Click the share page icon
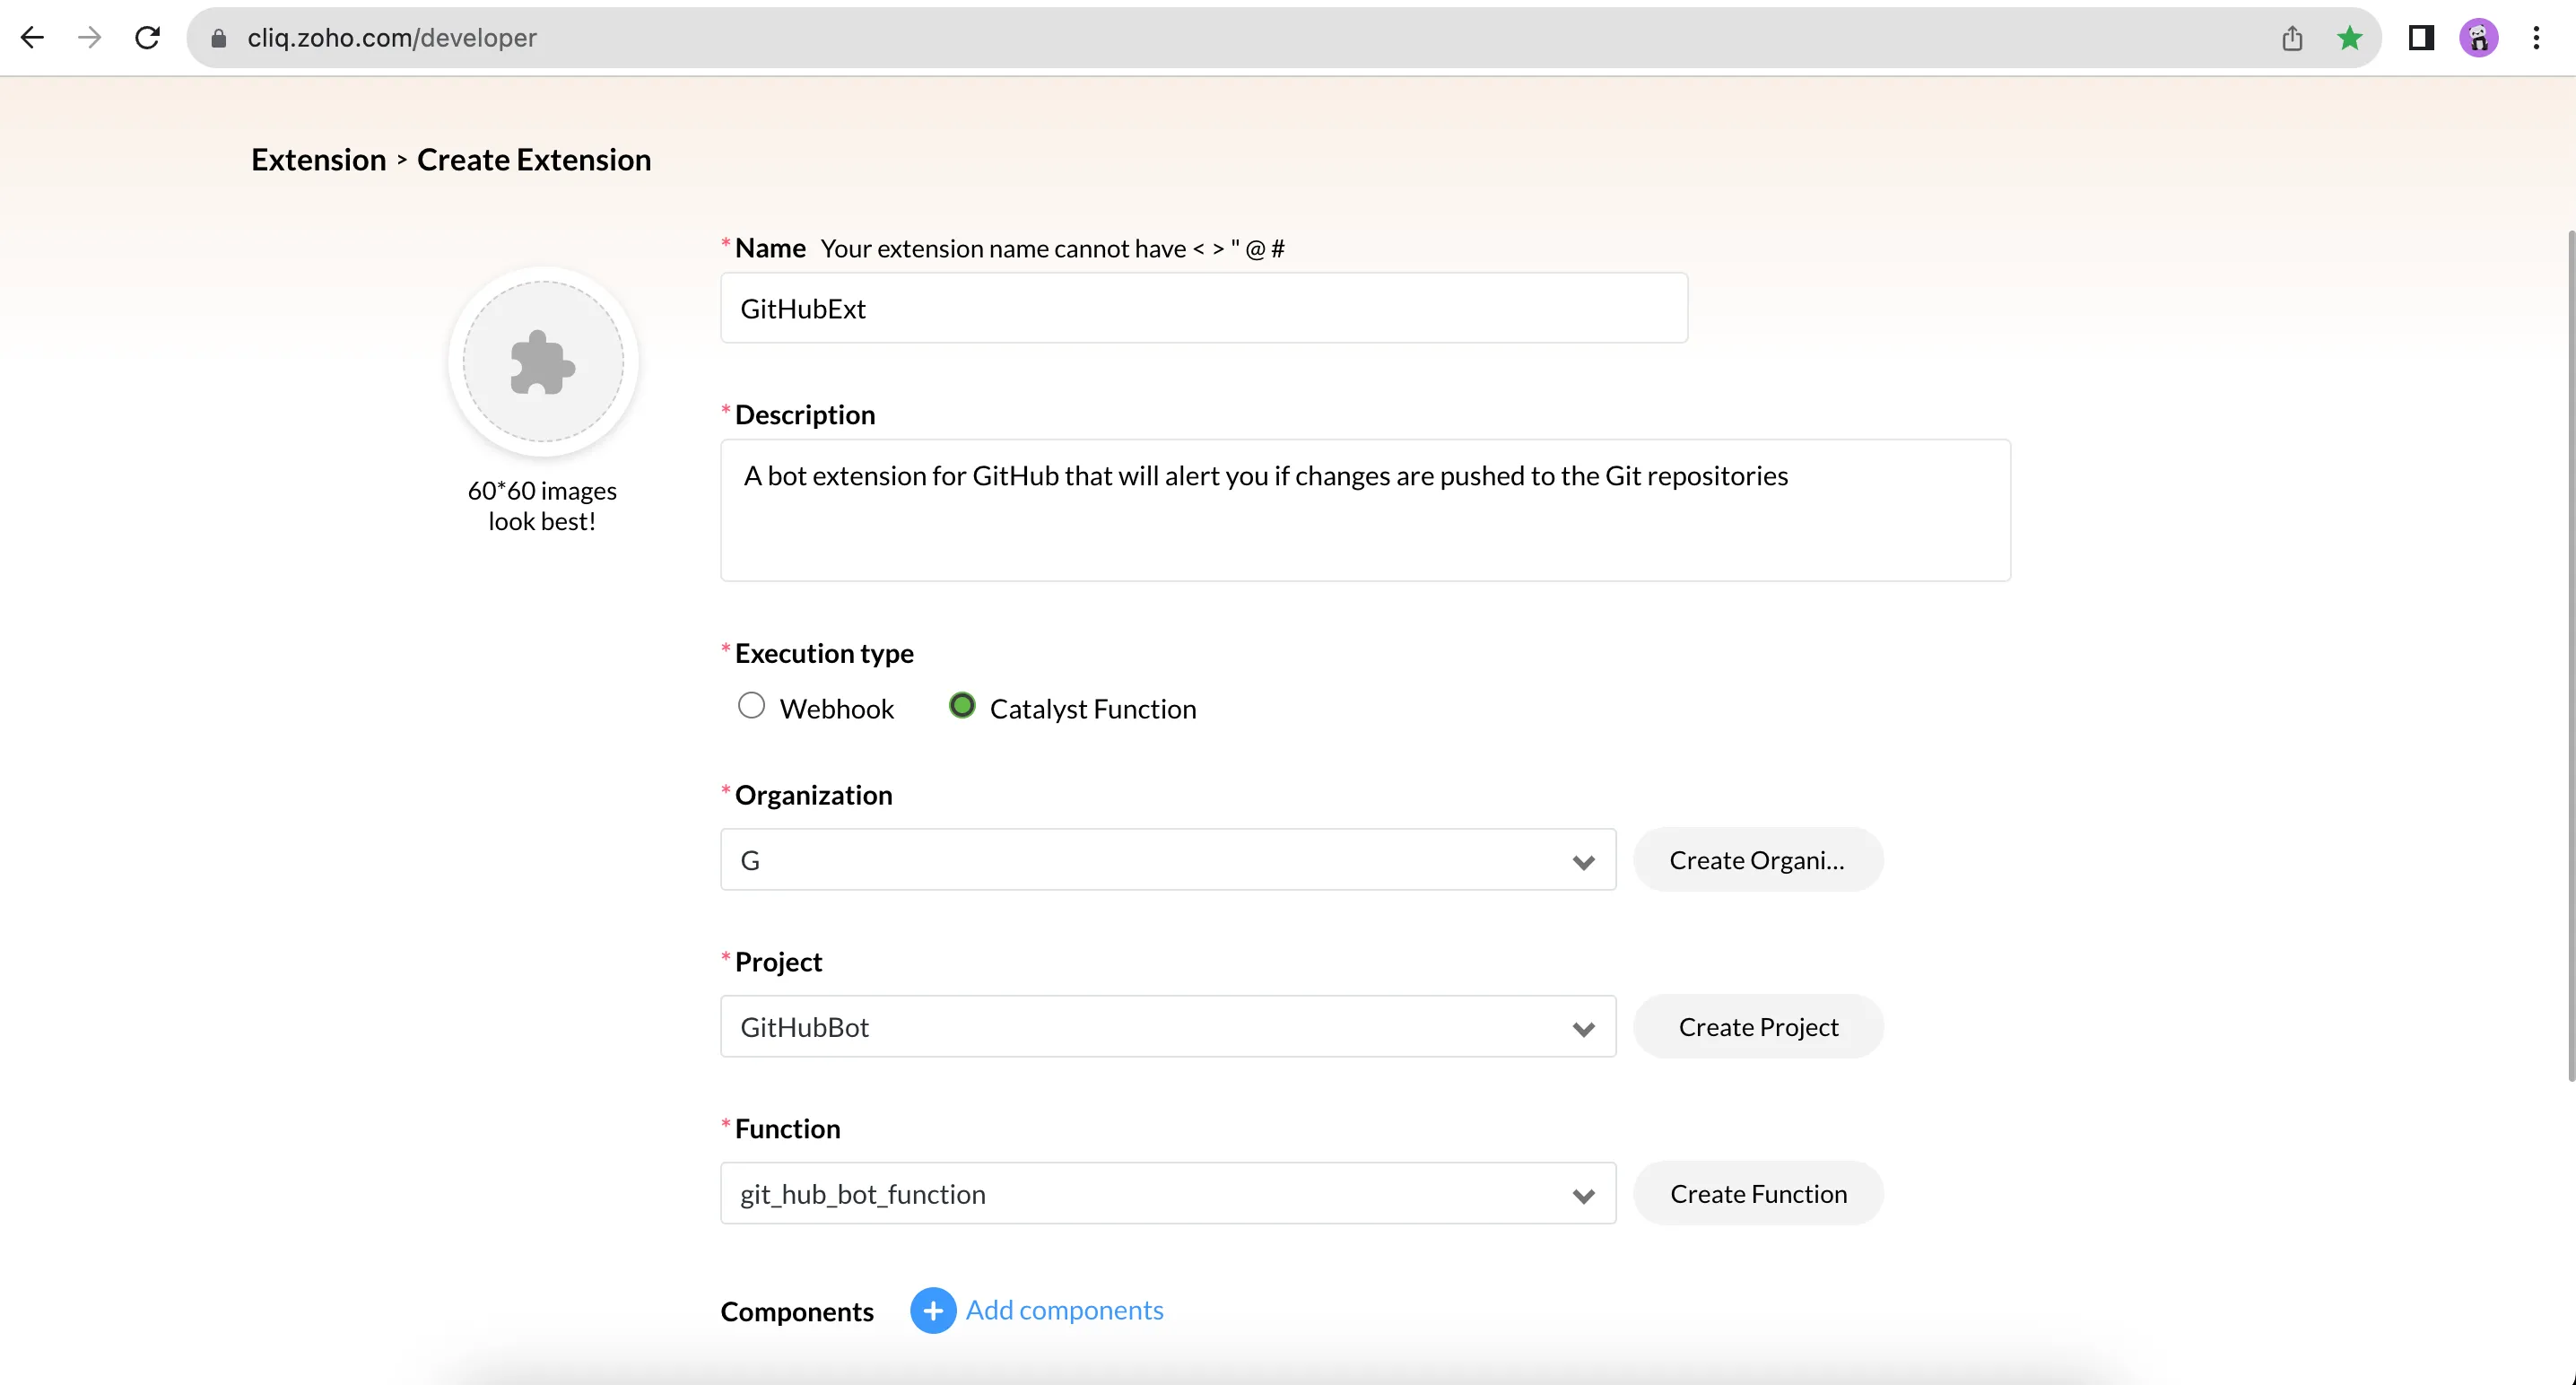 (x=2292, y=38)
